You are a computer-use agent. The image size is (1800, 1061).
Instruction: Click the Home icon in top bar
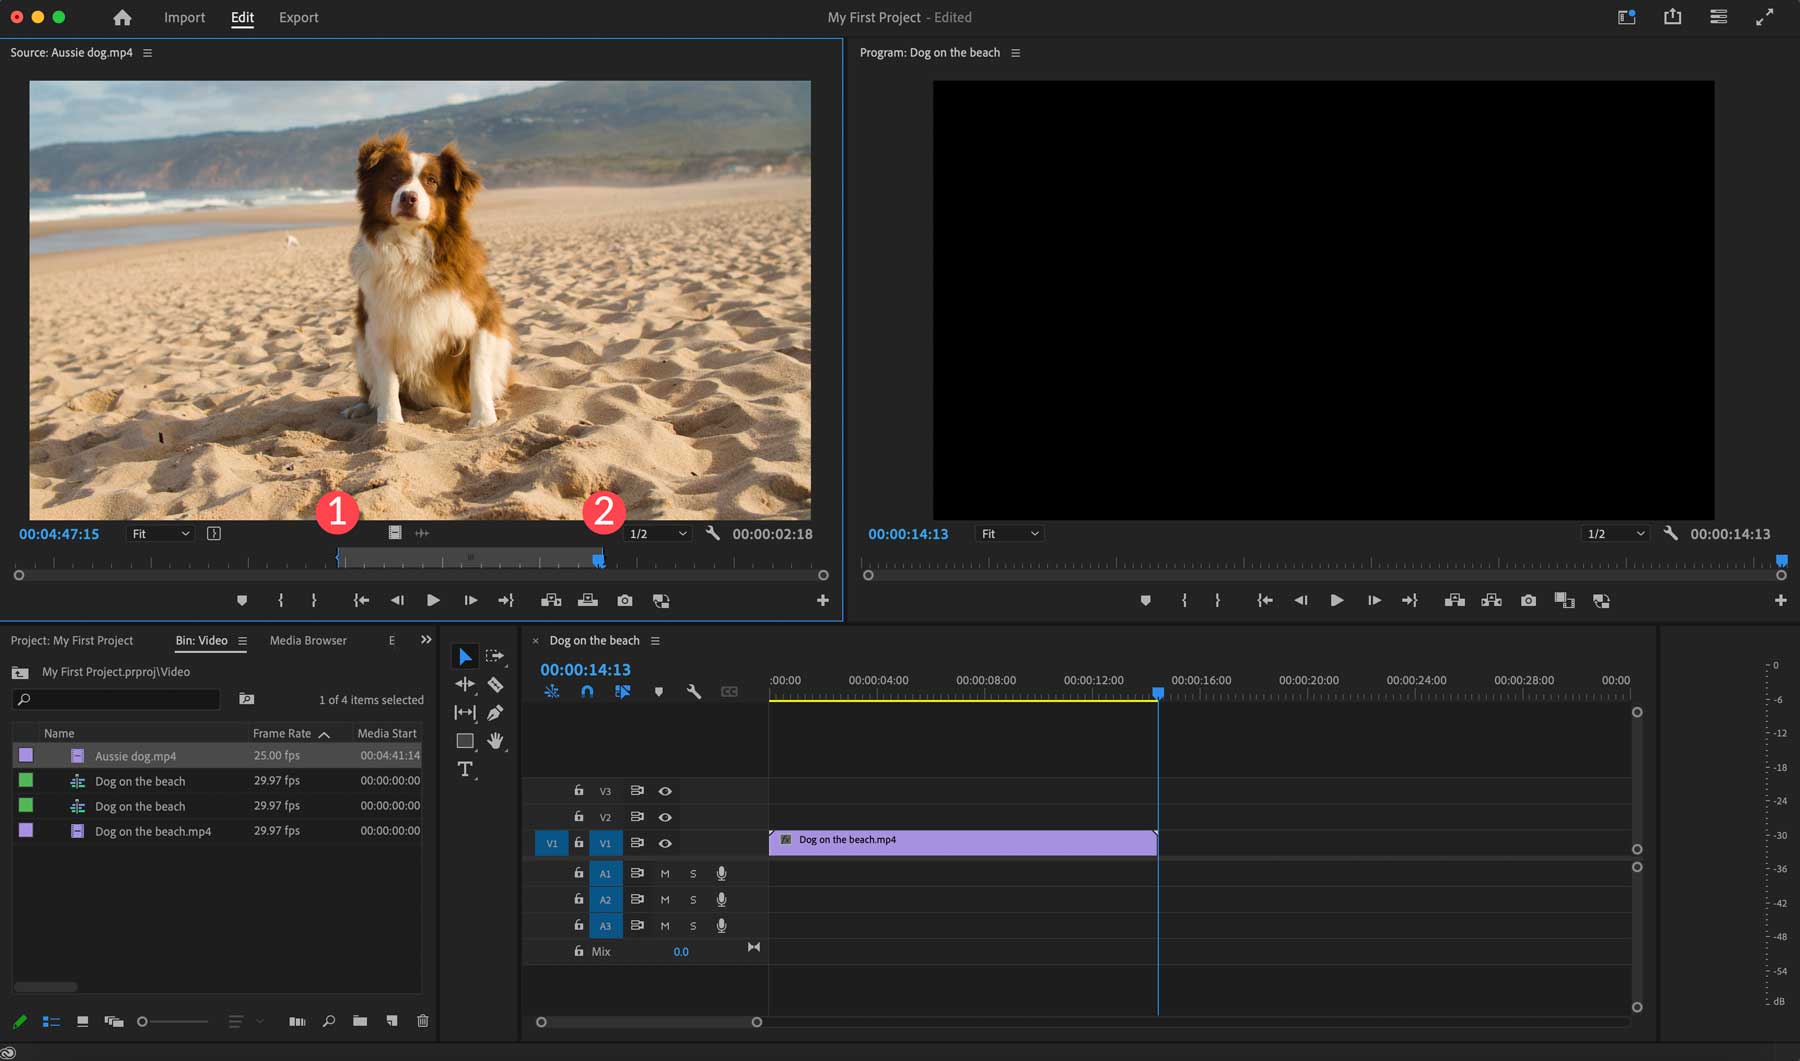(x=122, y=18)
